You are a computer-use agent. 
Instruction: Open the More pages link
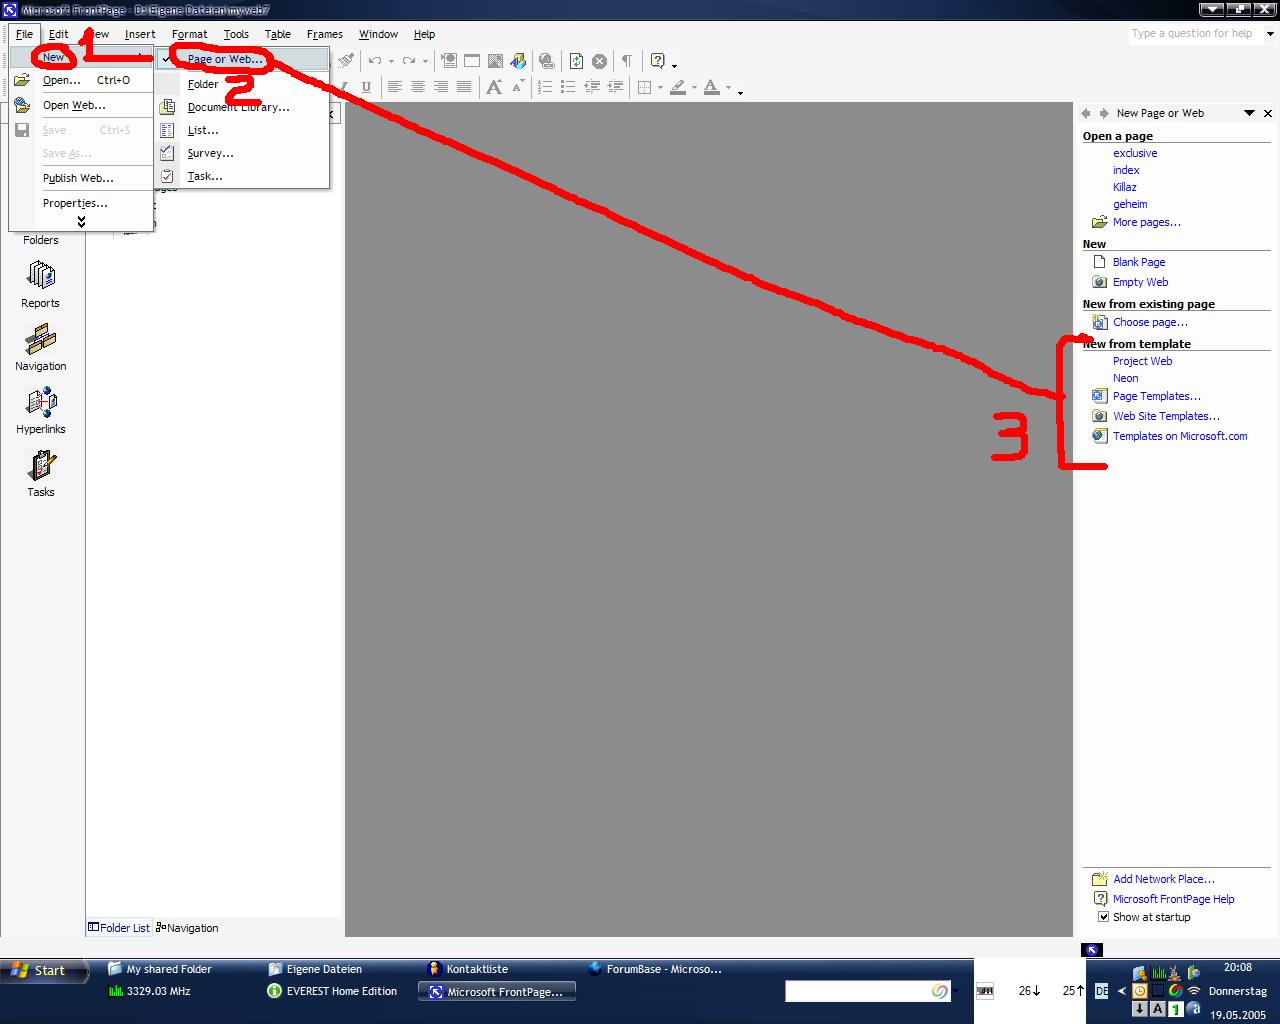[x=1147, y=222]
